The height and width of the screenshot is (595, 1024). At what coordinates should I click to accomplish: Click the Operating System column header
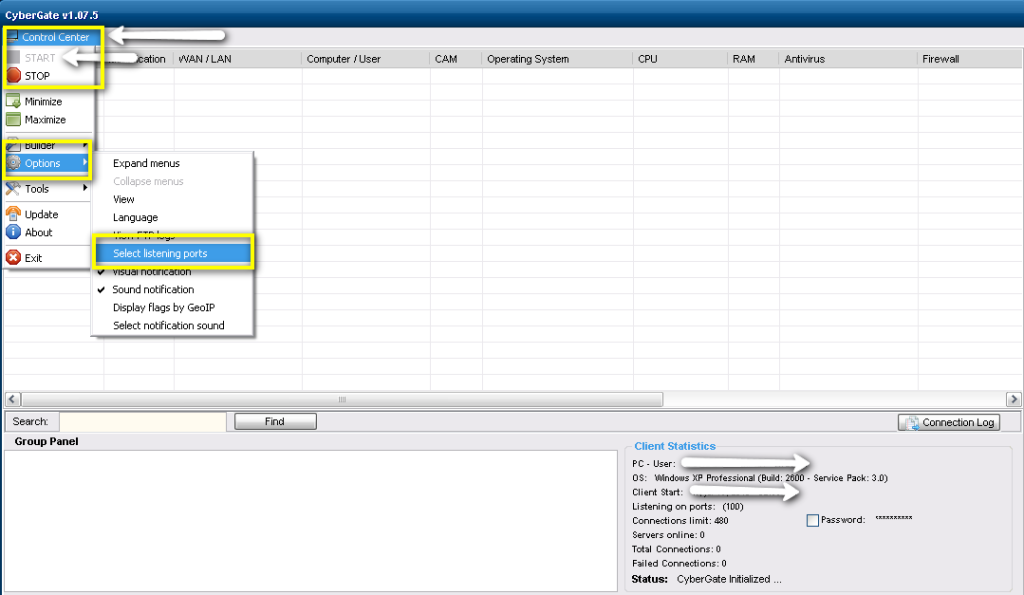pyautogui.click(x=557, y=59)
